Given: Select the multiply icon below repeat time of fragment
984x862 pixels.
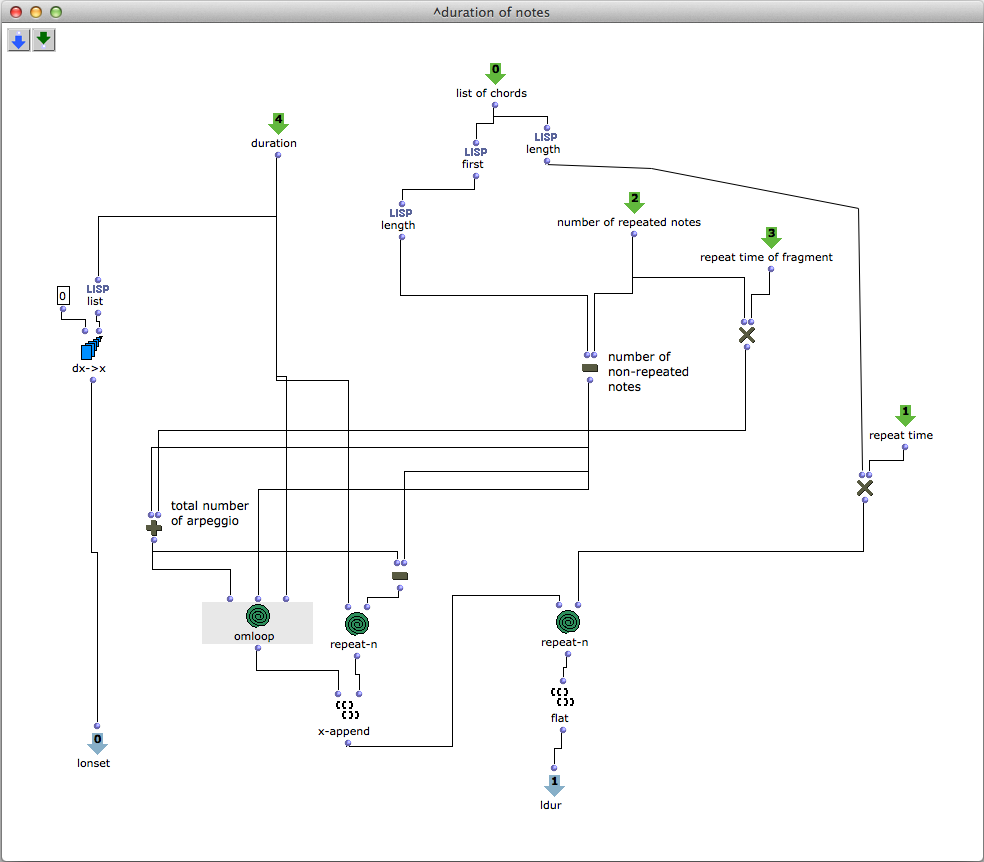Looking at the screenshot, I should pyautogui.click(x=746, y=335).
